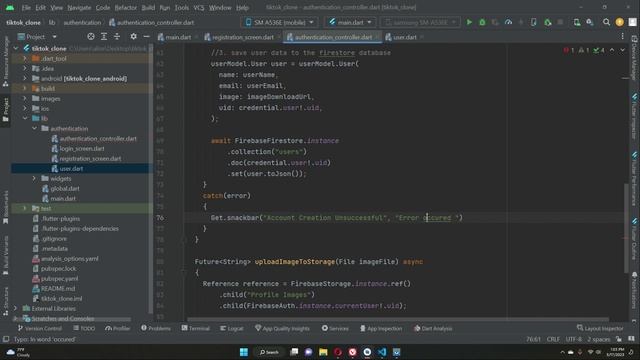The height and width of the screenshot is (360, 640).
Task: Open the Project panel gear options
Action: click(133, 37)
